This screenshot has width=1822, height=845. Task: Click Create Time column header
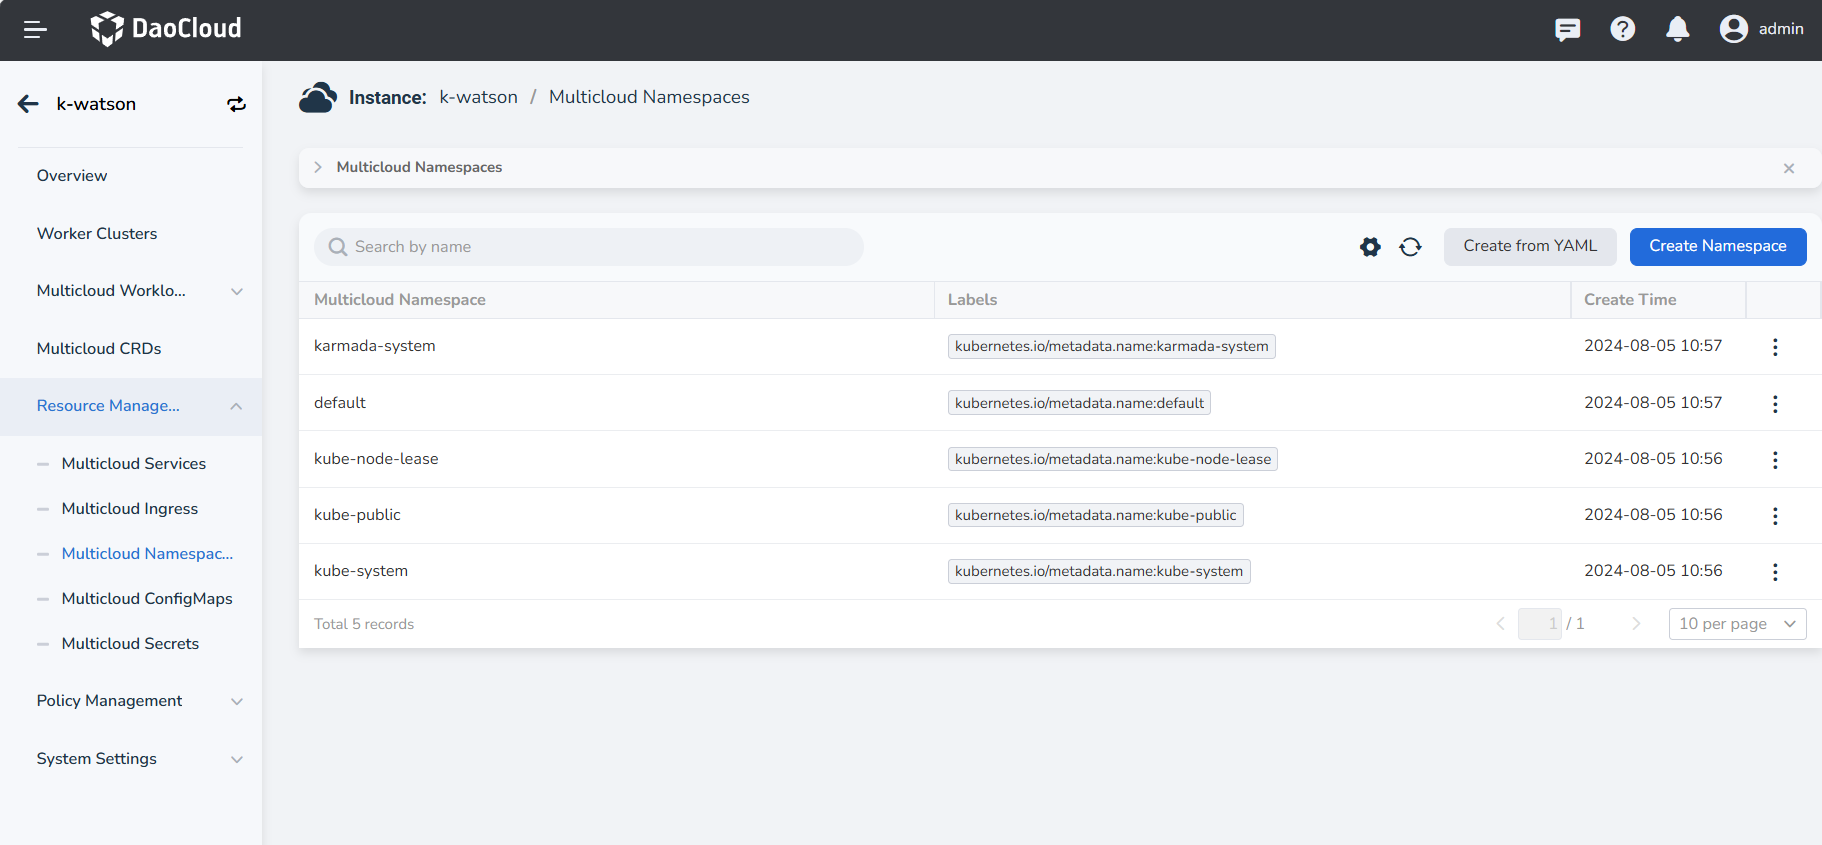[x=1630, y=300]
